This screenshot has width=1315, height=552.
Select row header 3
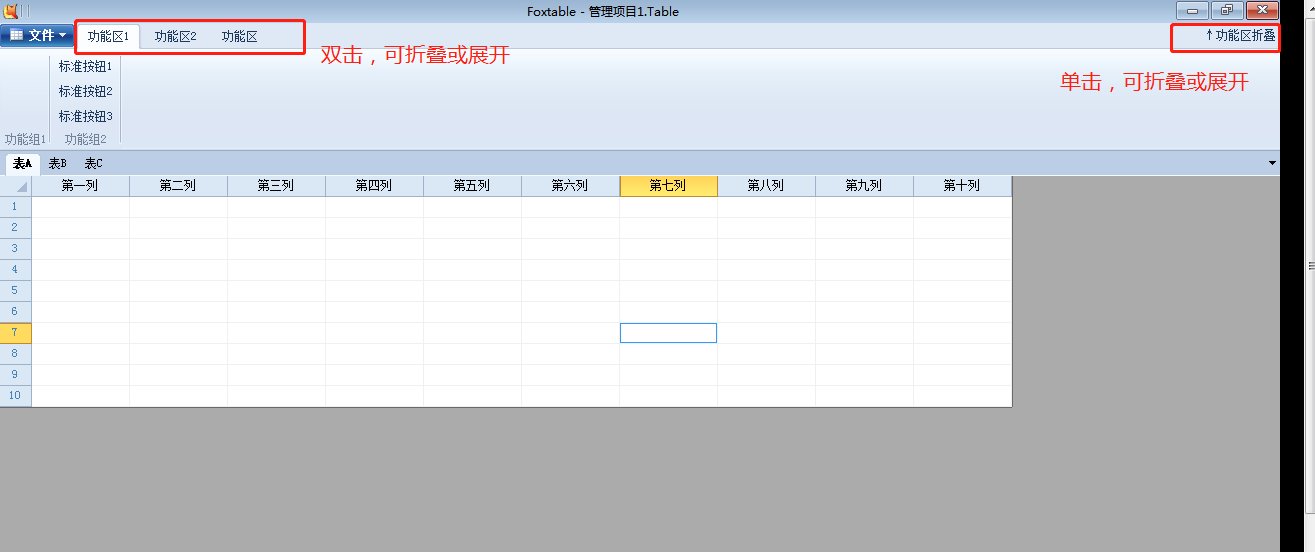click(x=16, y=249)
